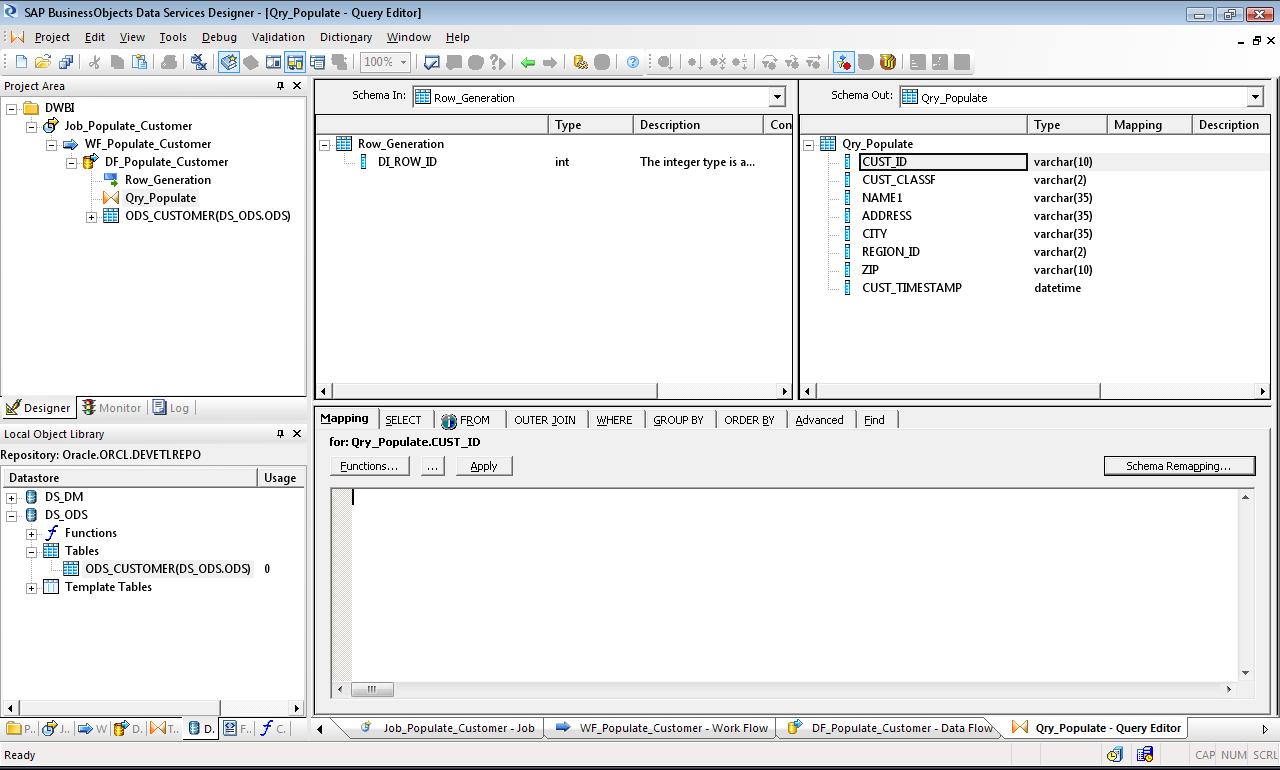Switch to the GROUP BY tab
The image size is (1280, 770).
click(678, 420)
